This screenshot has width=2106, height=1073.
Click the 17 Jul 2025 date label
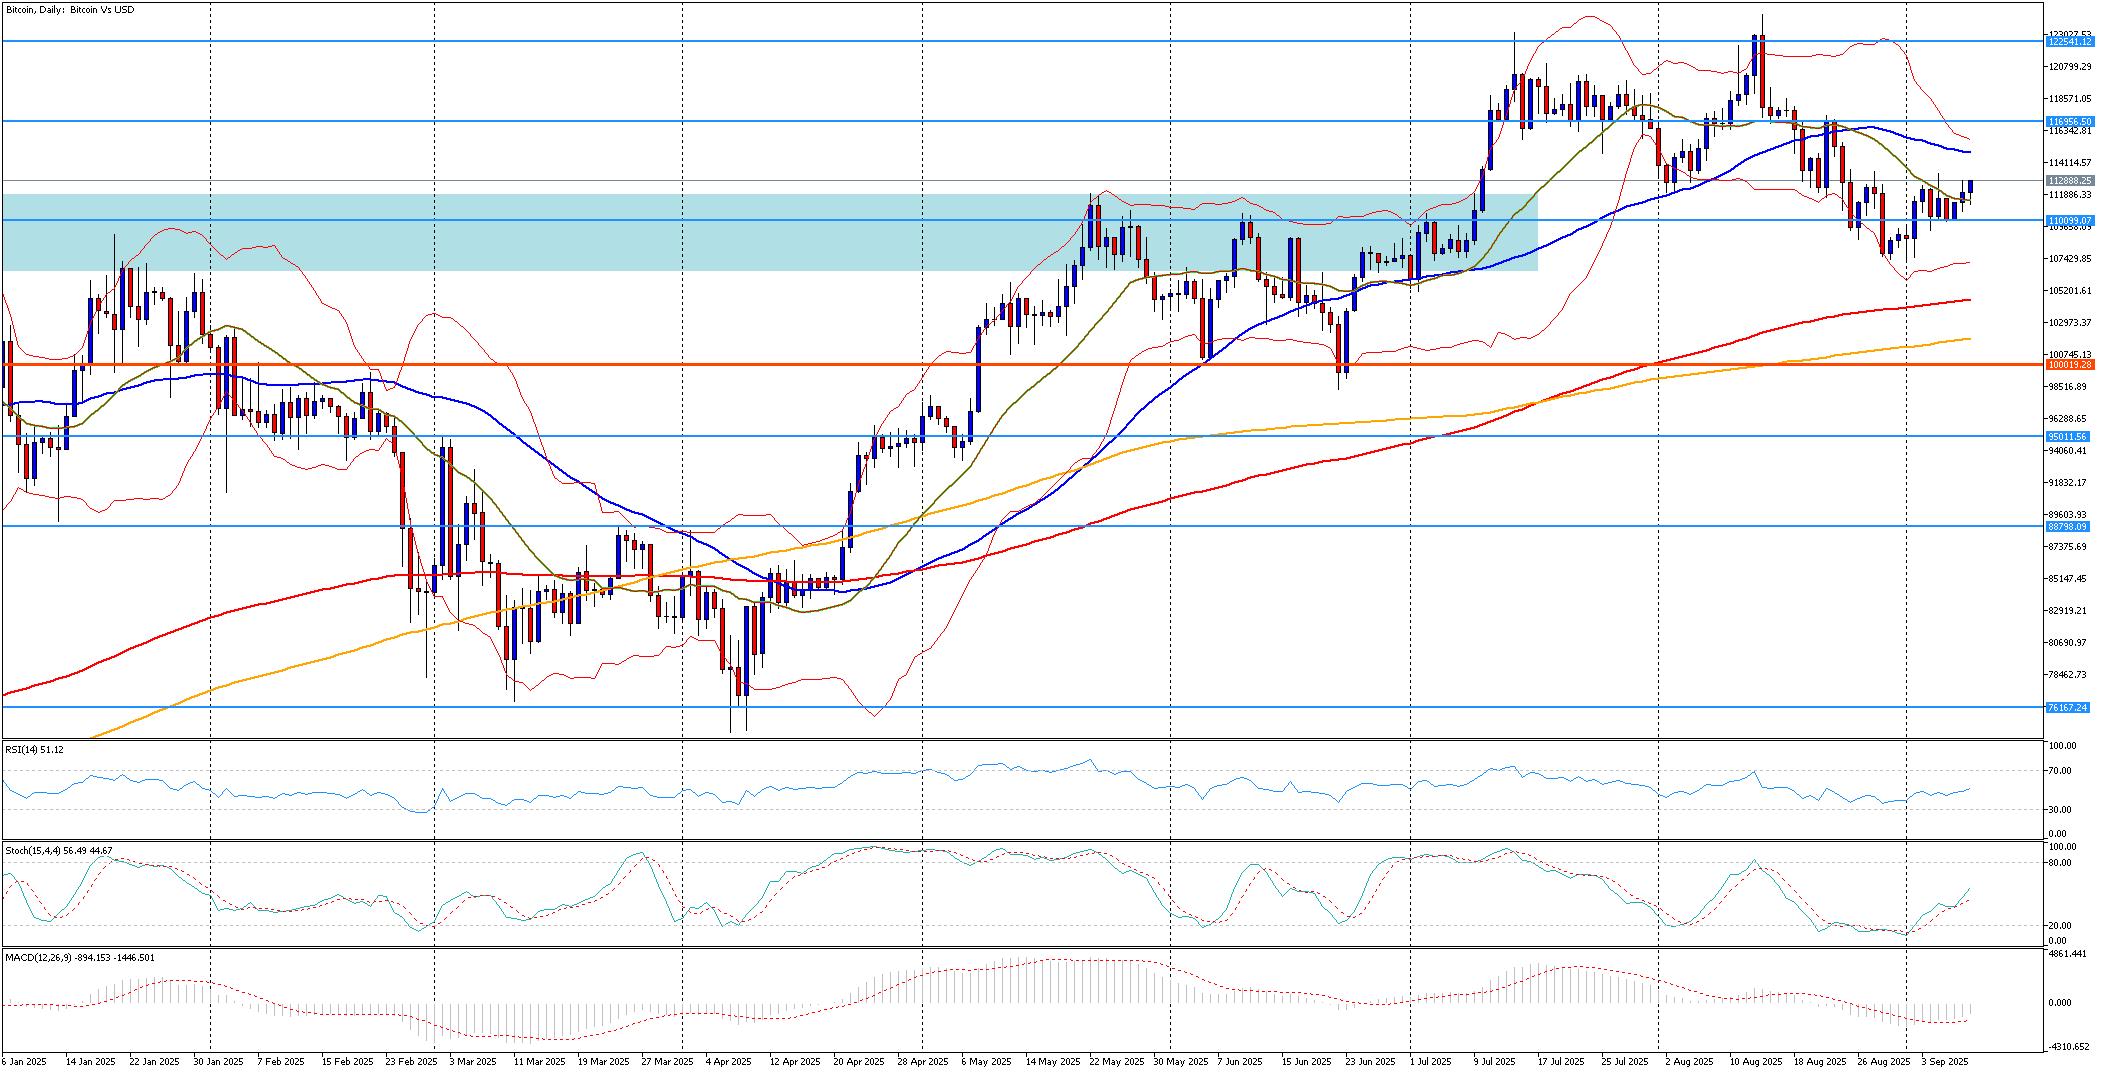pos(1561,1062)
